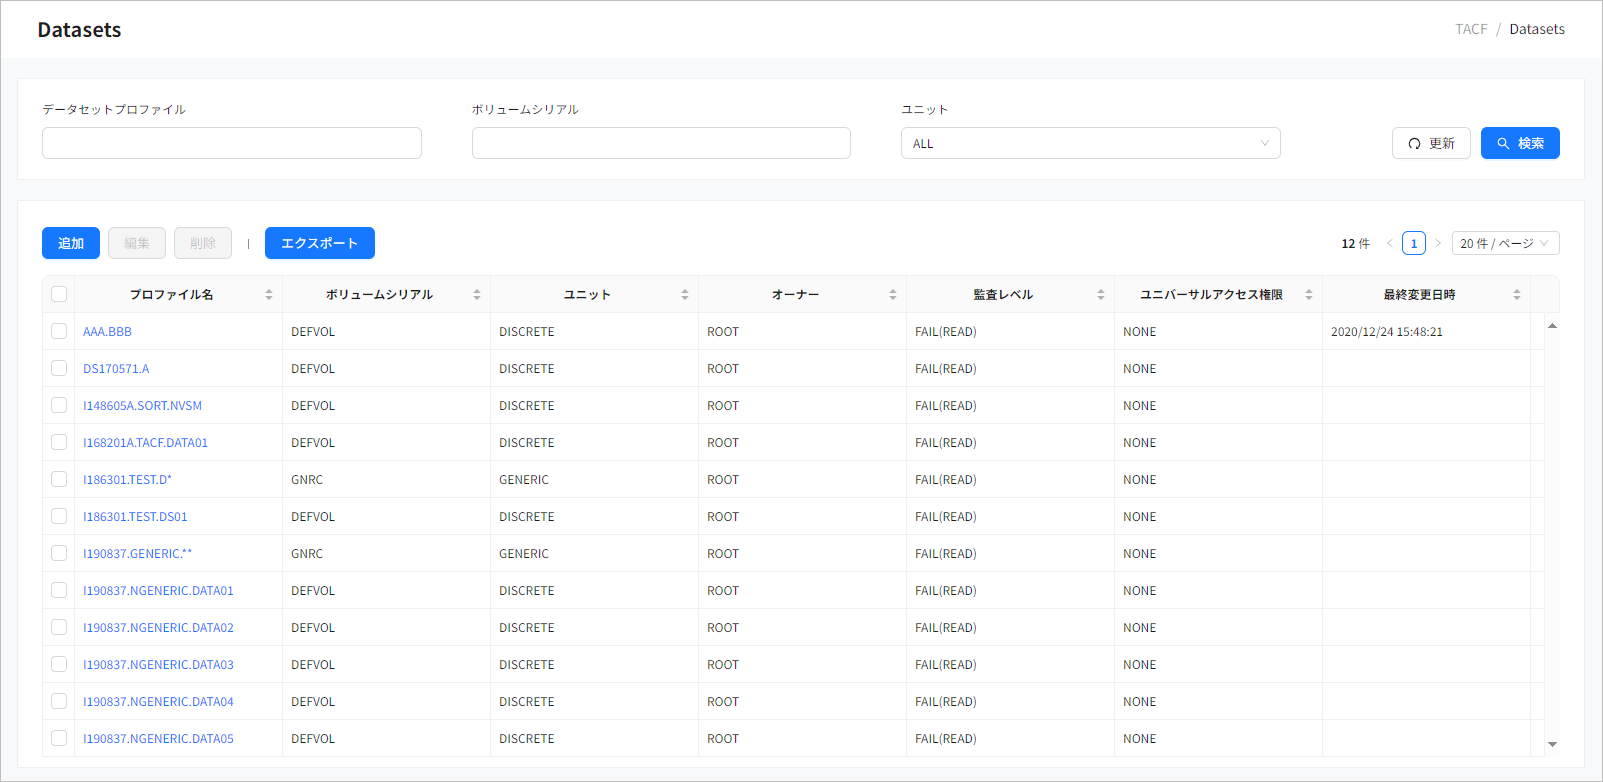The height and width of the screenshot is (782, 1603).
Task: Sort by ユニバーサルアクセス権限 column sort icon
Action: coord(1309,295)
